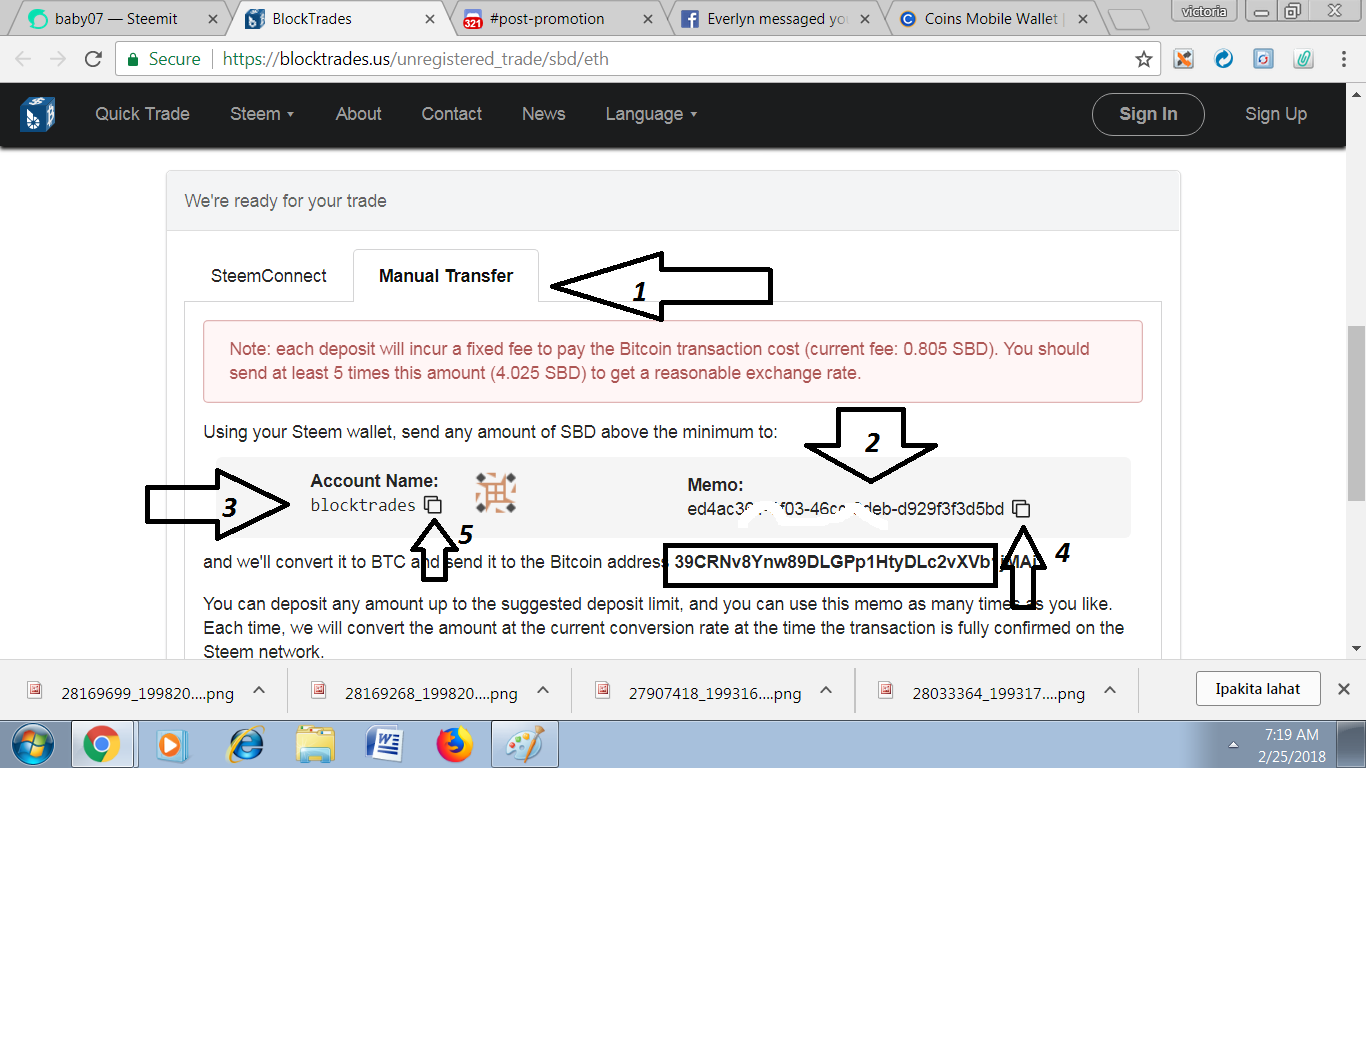Click the blue square extension icon
Image resolution: width=1366 pixels, height=1064 pixels.
pos(1264,59)
